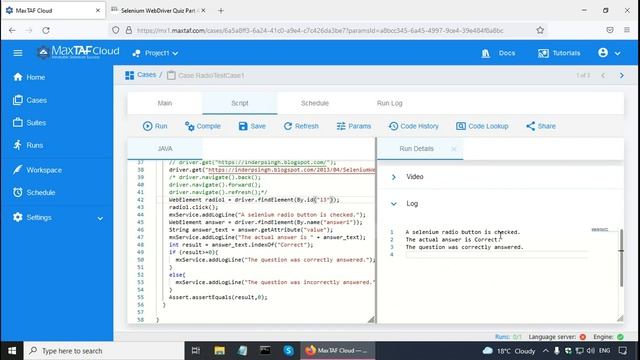Expand the Video section

[x=394, y=177]
